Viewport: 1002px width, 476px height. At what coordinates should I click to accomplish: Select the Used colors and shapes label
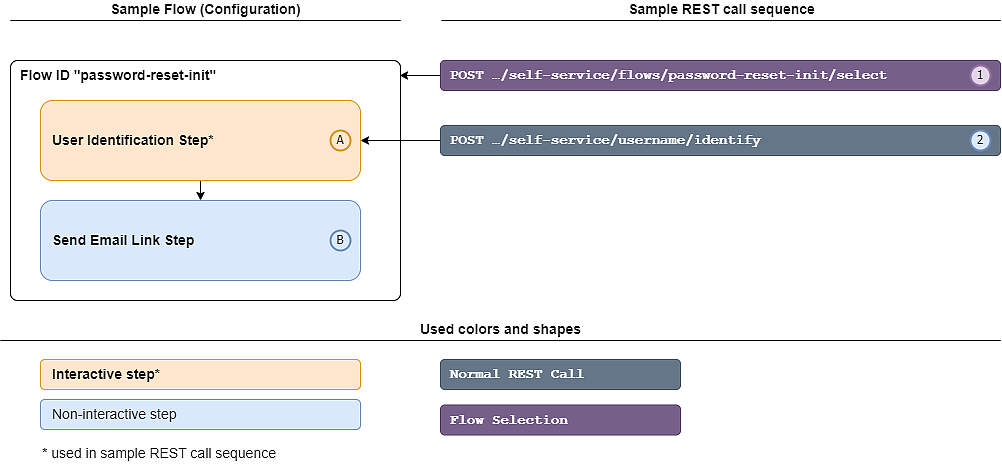coord(500,329)
